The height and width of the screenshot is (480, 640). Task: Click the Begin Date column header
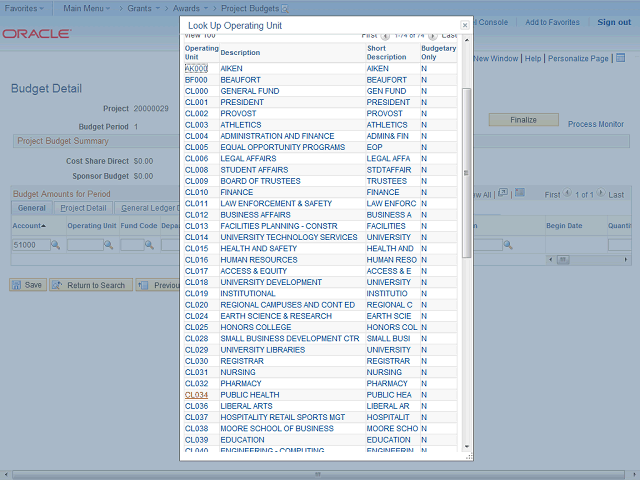pos(564,226)
